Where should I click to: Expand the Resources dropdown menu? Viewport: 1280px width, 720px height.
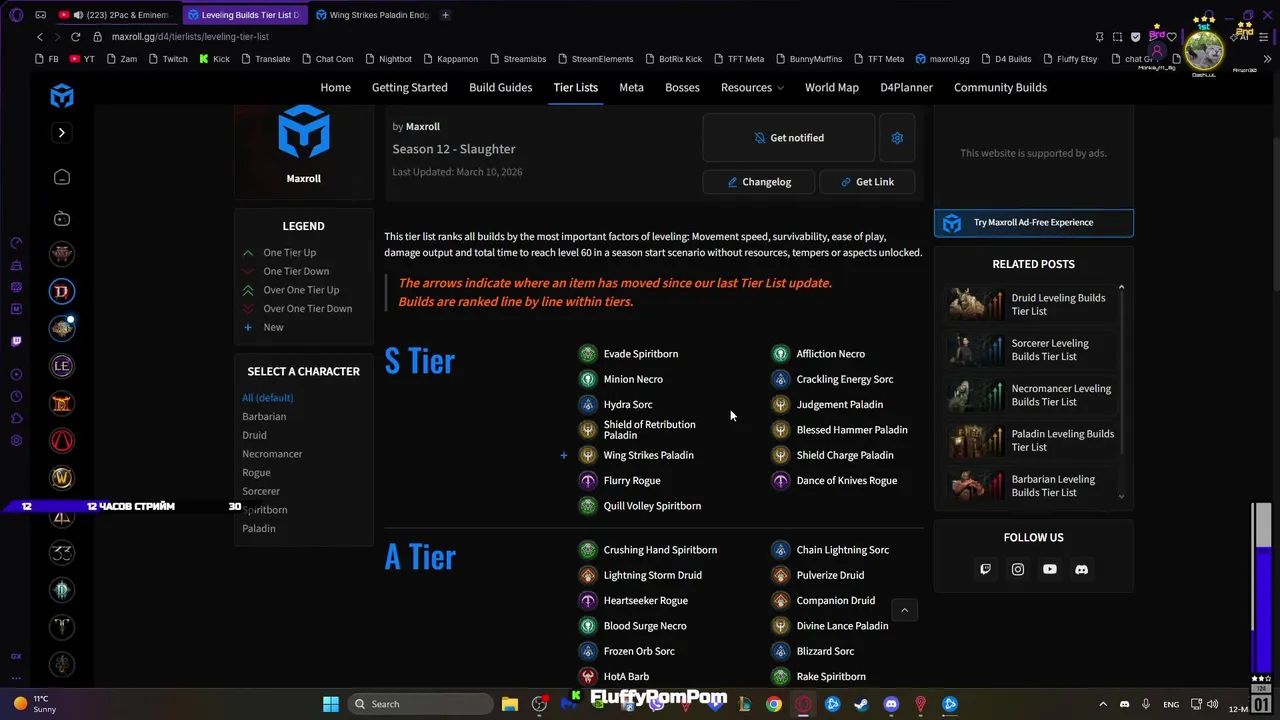coord(752,87)
